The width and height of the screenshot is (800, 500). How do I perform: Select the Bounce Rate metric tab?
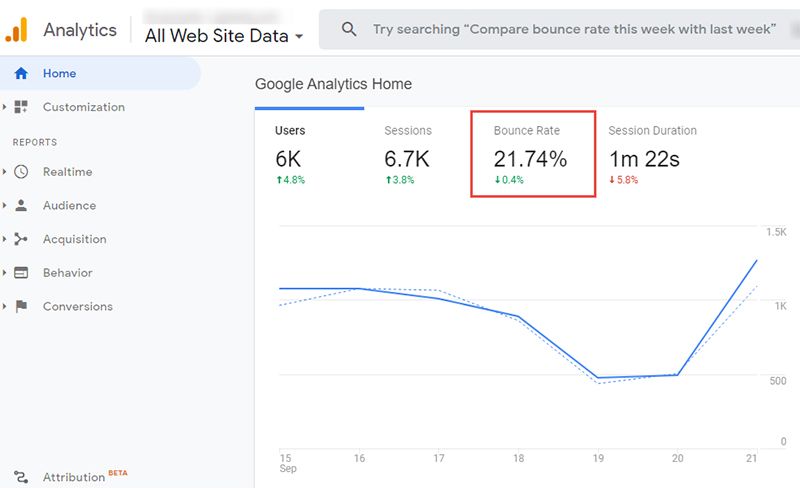(533, 154)
